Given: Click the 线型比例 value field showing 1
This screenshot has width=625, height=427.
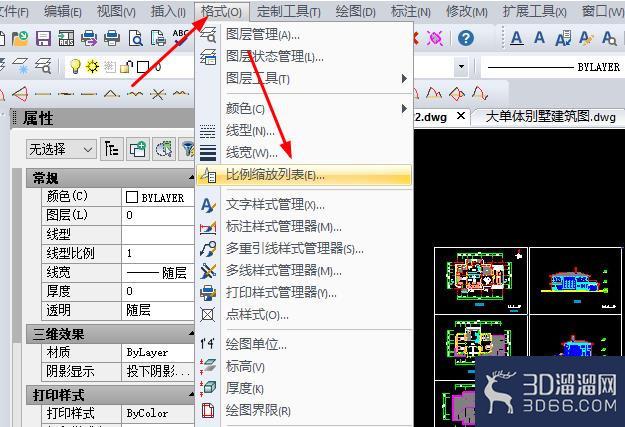Looking at the screenshot, I should point(158,253).
